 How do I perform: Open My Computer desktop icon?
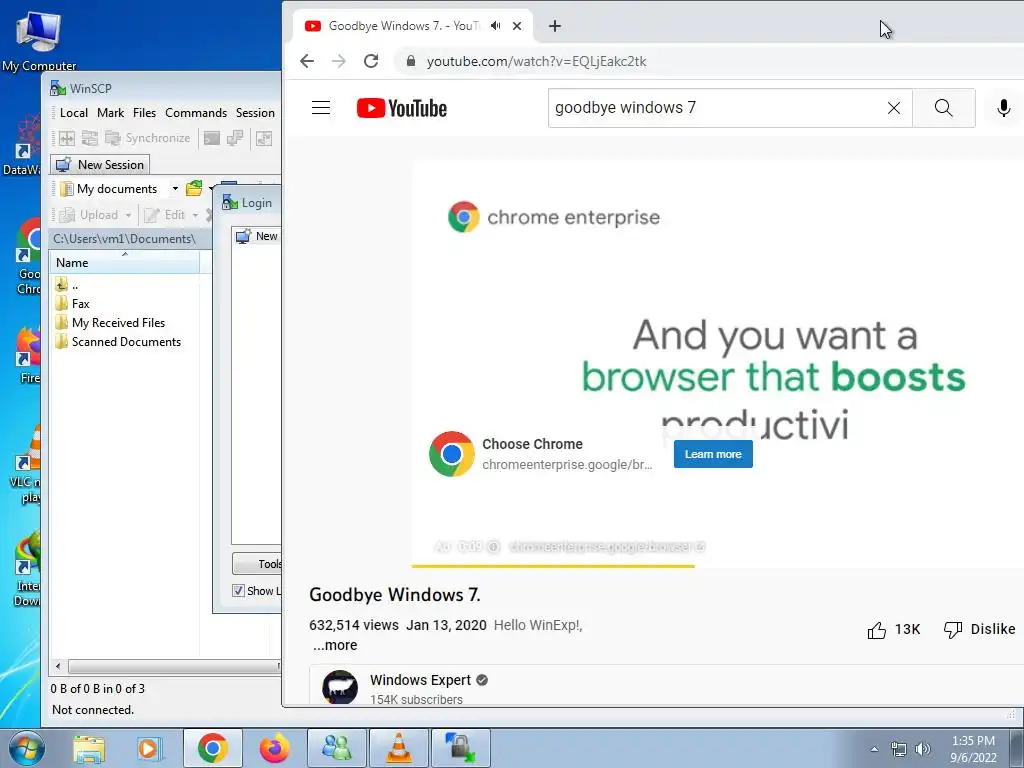[39, 38]
